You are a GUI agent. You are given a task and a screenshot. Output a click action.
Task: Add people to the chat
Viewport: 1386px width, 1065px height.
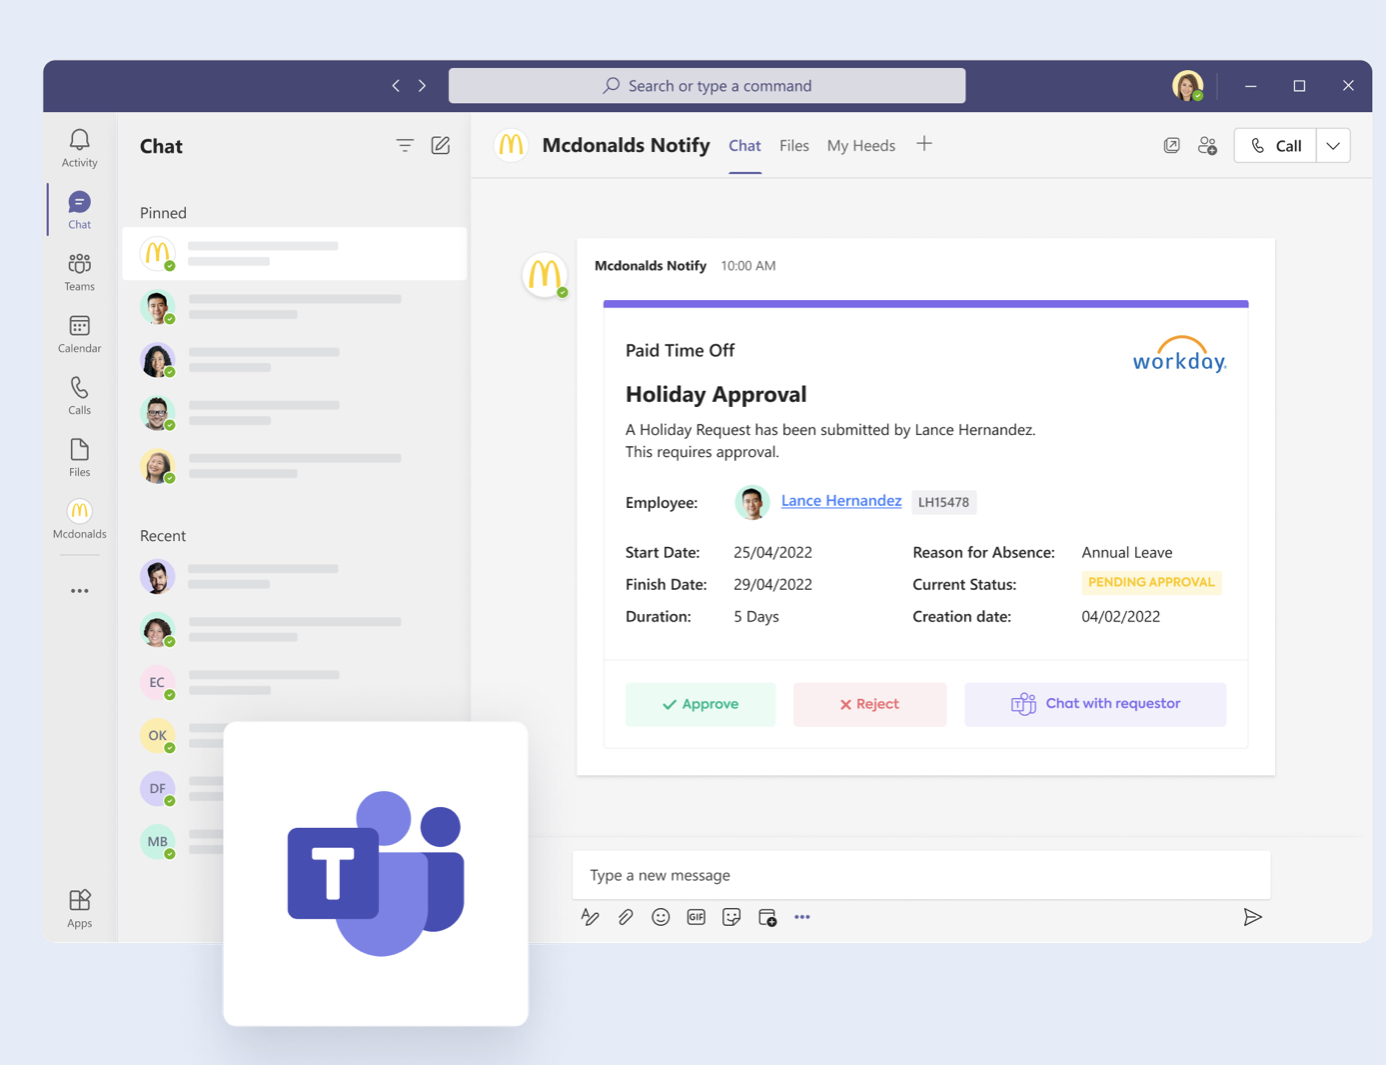(x=1208, y=146)
